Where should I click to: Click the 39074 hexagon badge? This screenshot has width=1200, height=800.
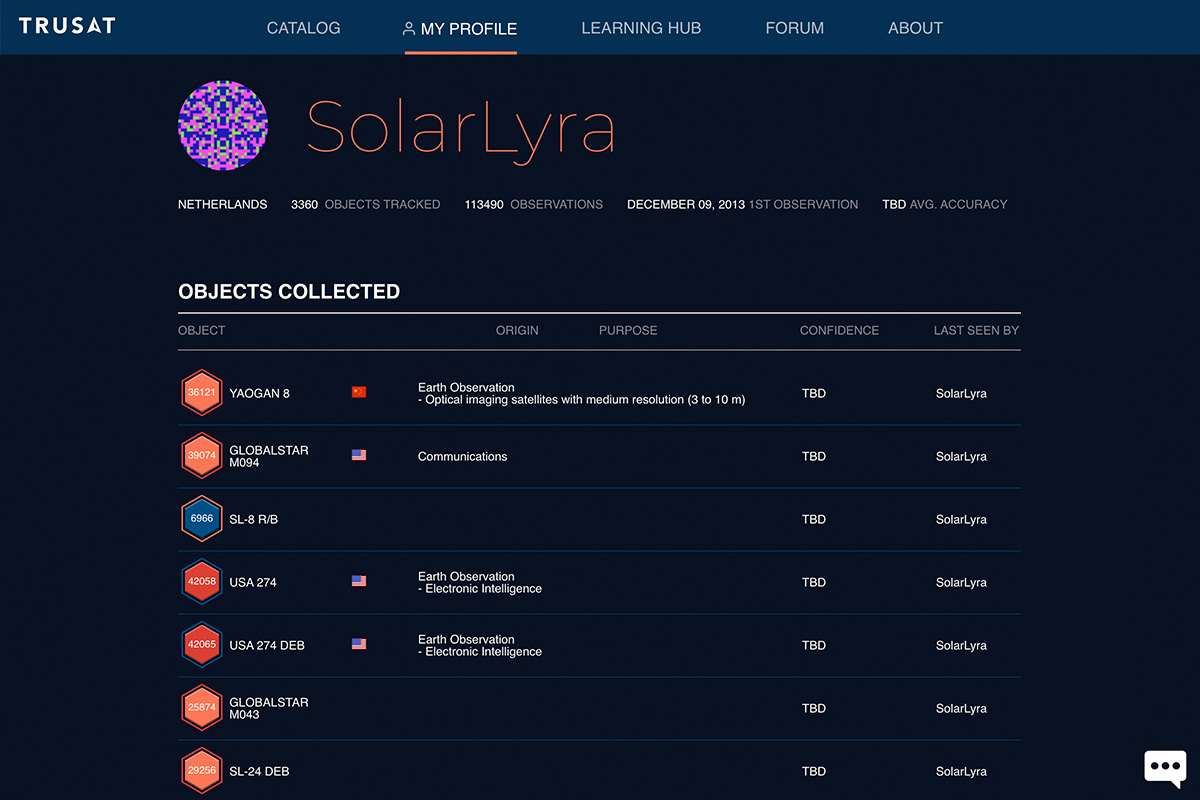point(202,456)
